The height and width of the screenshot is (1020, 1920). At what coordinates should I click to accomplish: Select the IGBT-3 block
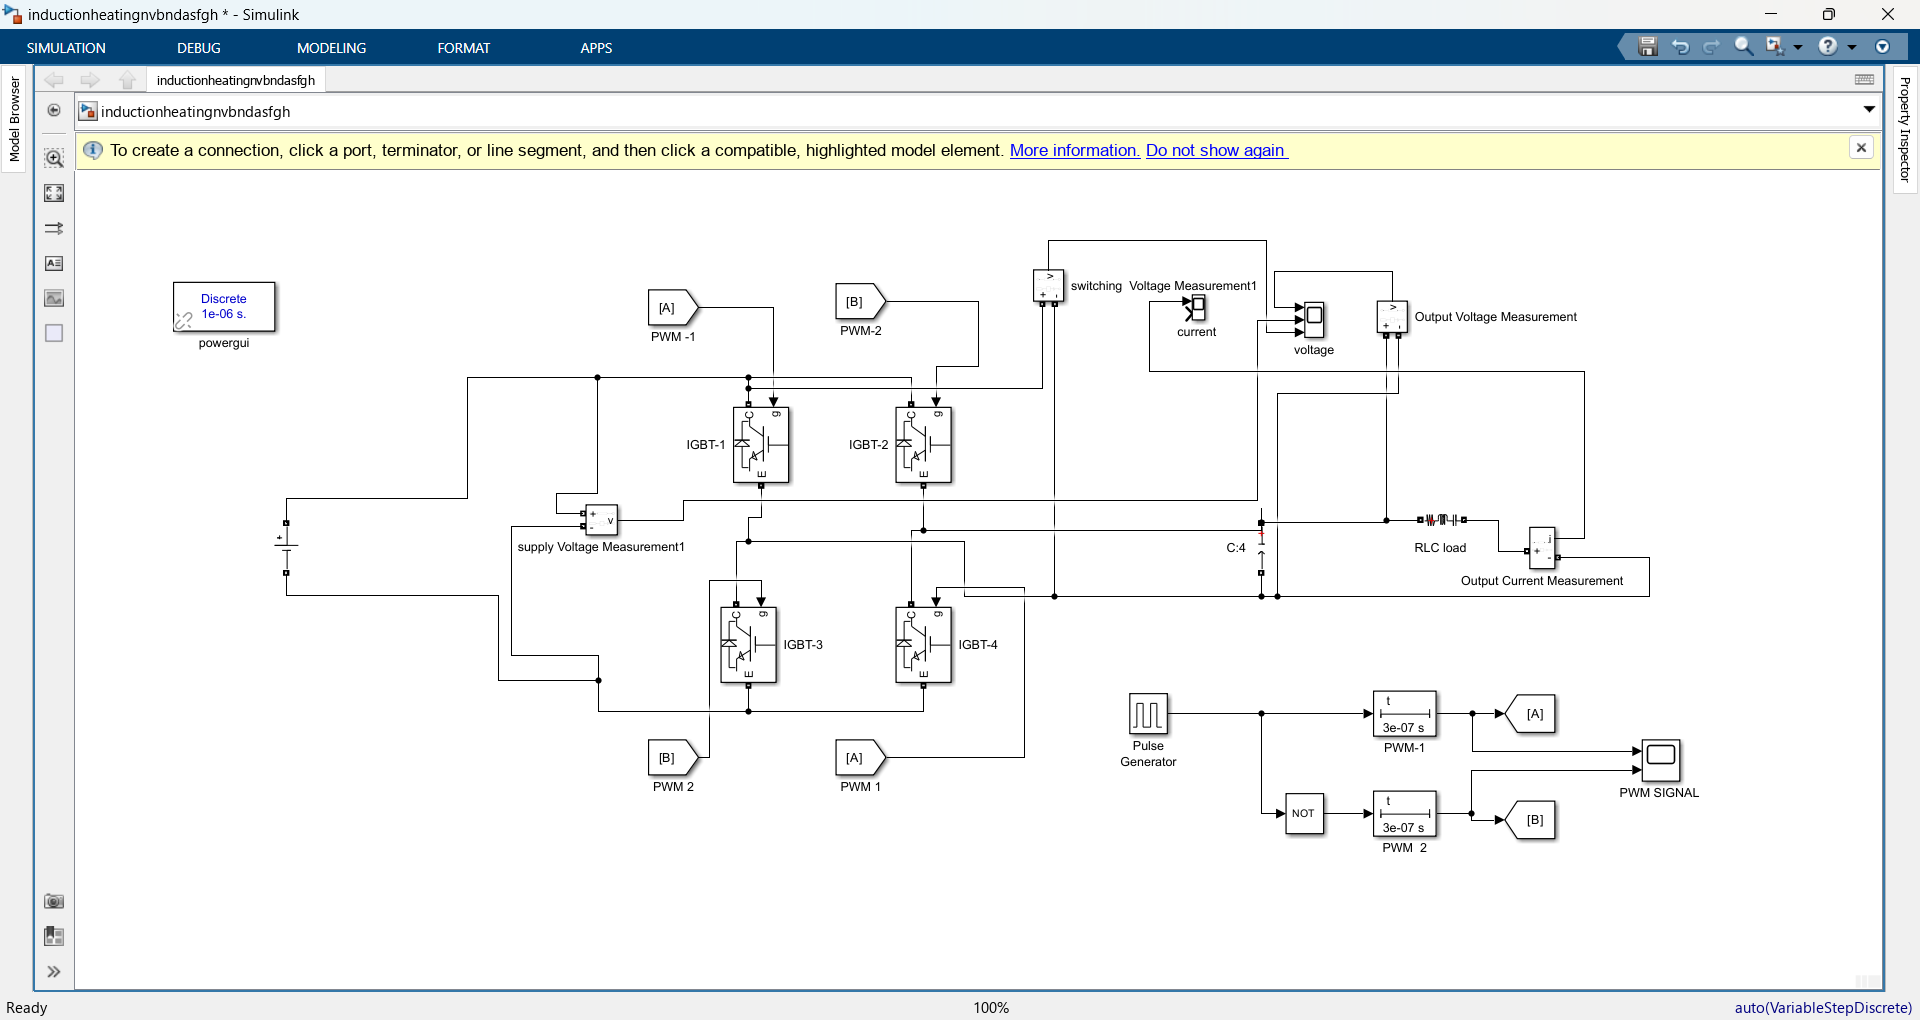tap(749, 645)
